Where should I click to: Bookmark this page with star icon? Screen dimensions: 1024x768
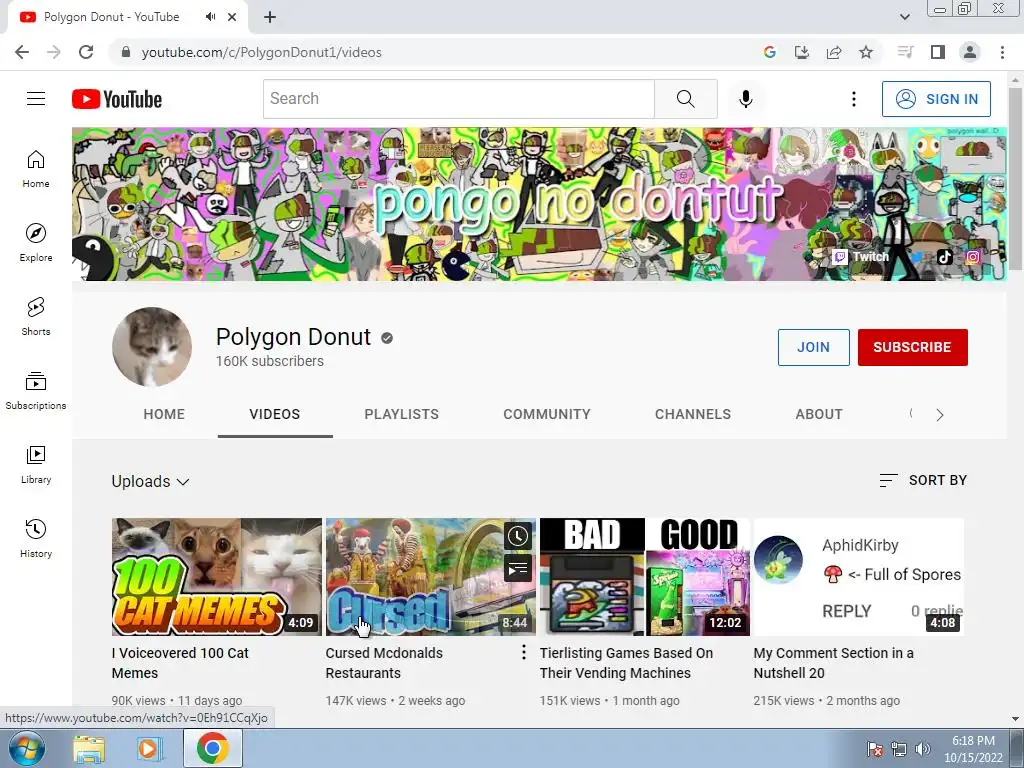pyautogui.click(x=866, y=52)
